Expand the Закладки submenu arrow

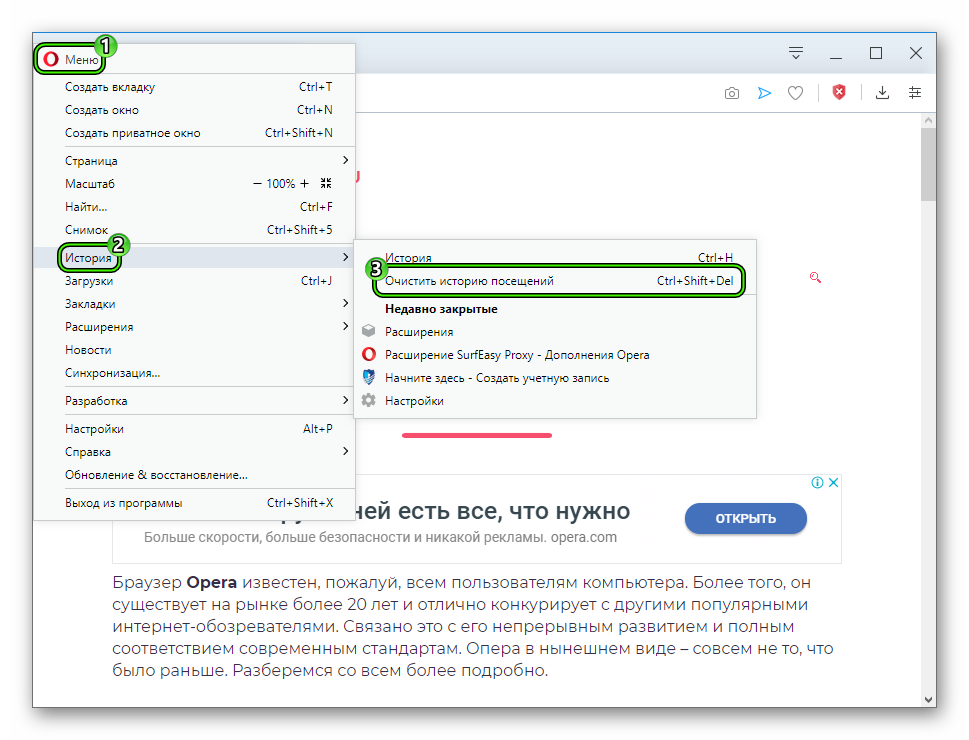(345, 303)
